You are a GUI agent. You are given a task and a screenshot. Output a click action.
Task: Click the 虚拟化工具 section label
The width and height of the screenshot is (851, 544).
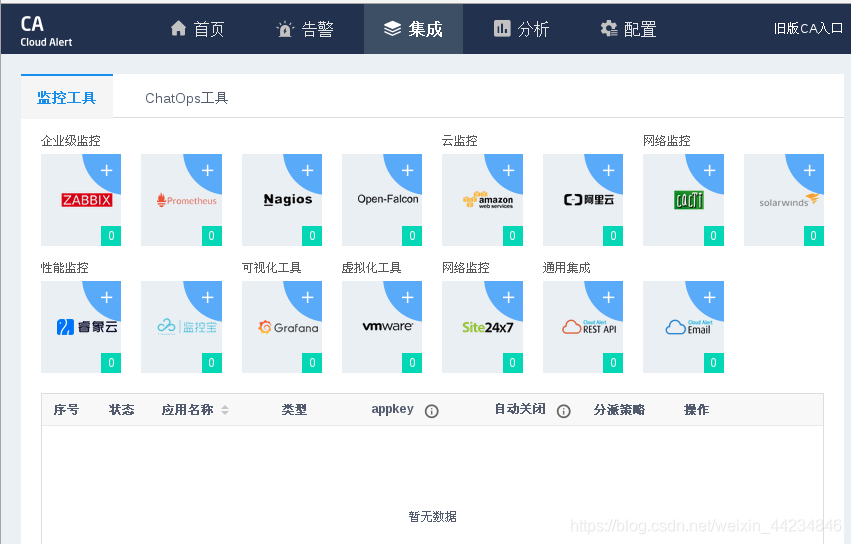tap(371, 268)
